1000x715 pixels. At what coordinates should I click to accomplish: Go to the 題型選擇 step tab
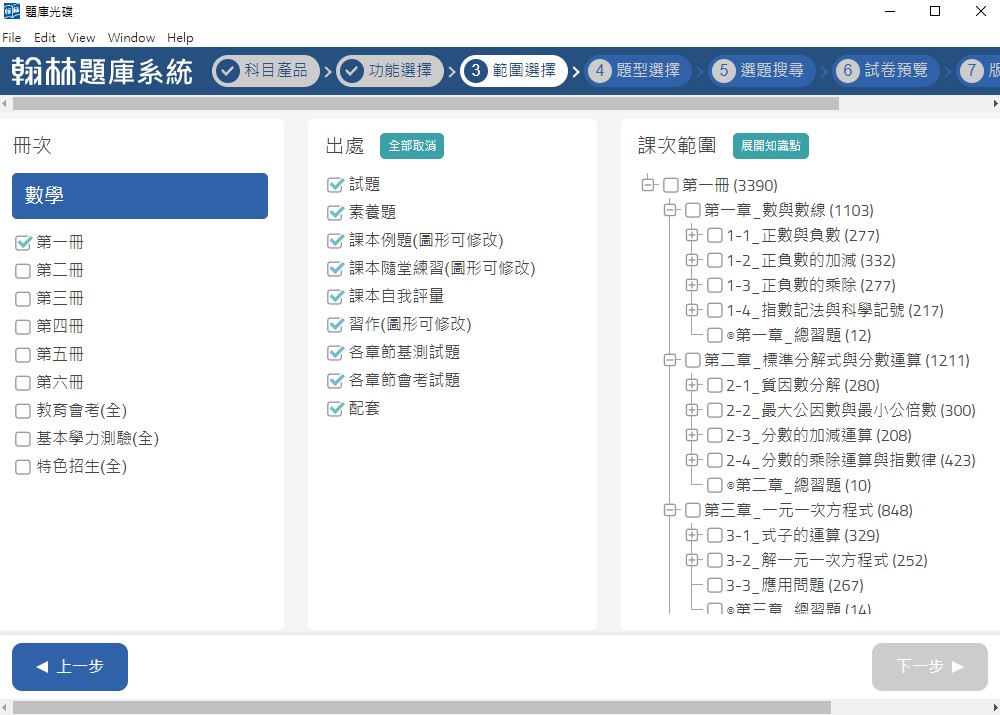click(638, 71)
